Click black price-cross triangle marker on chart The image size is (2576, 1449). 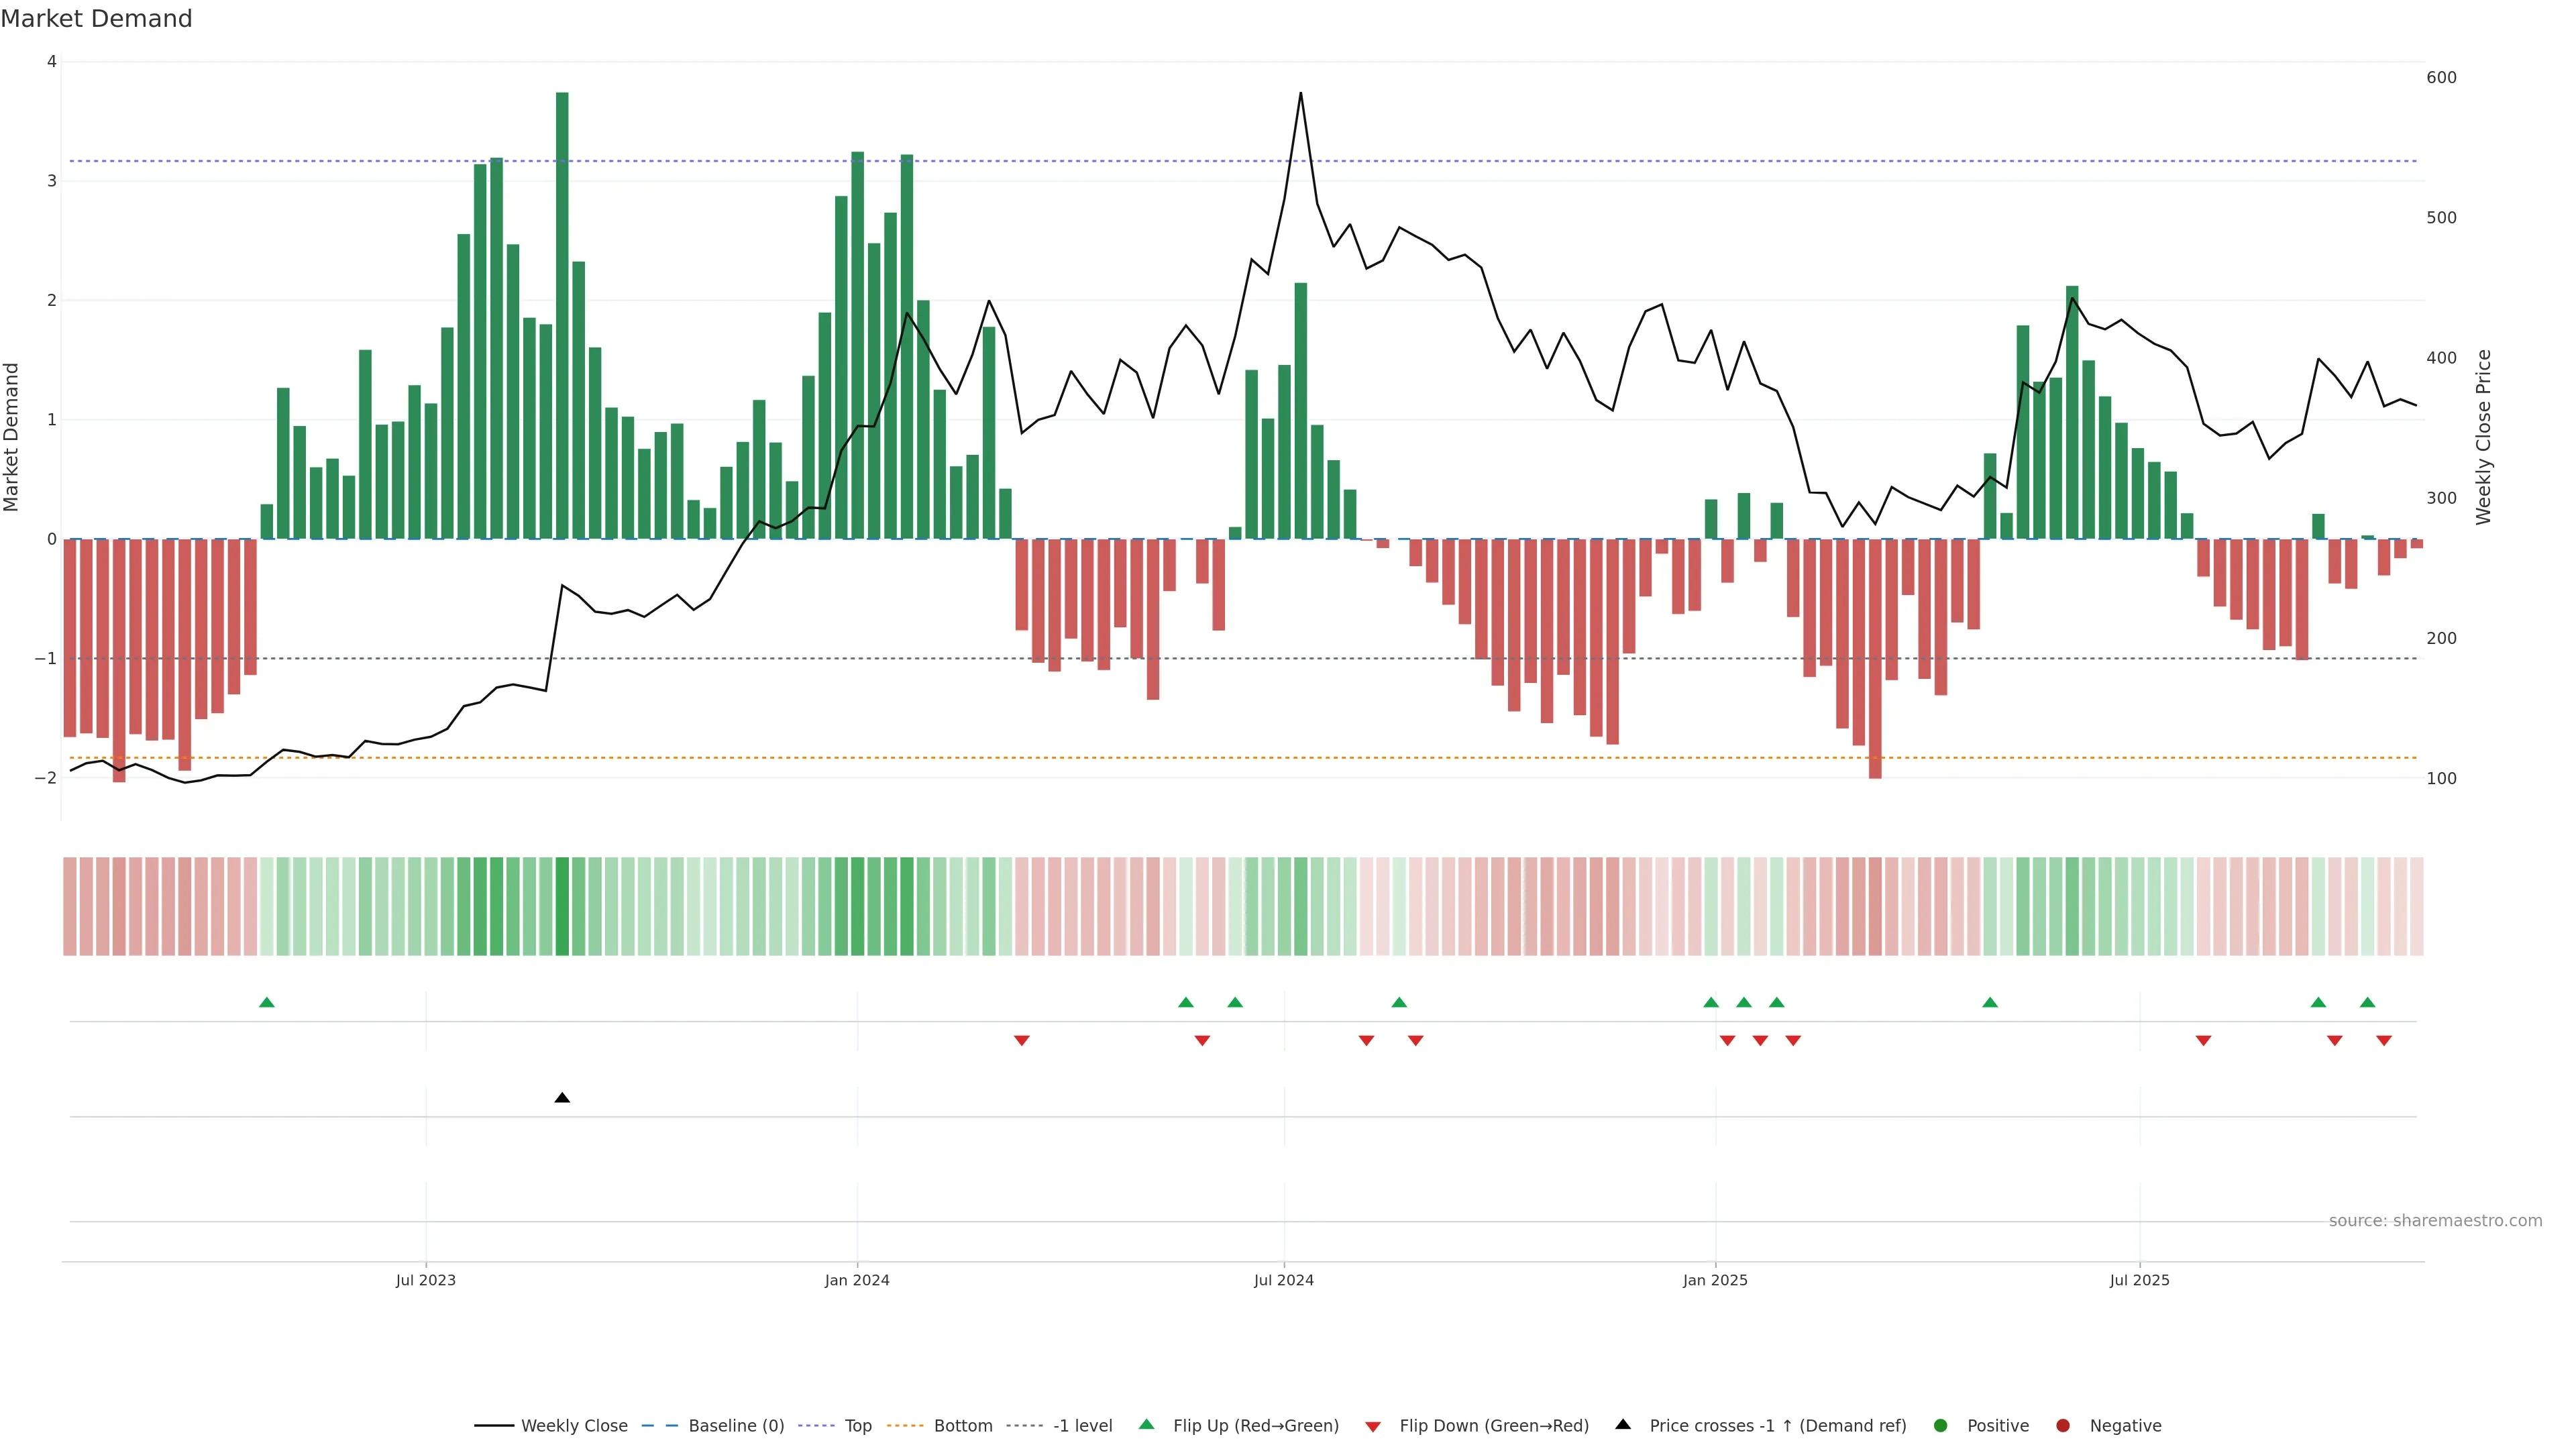[562, 1098]
